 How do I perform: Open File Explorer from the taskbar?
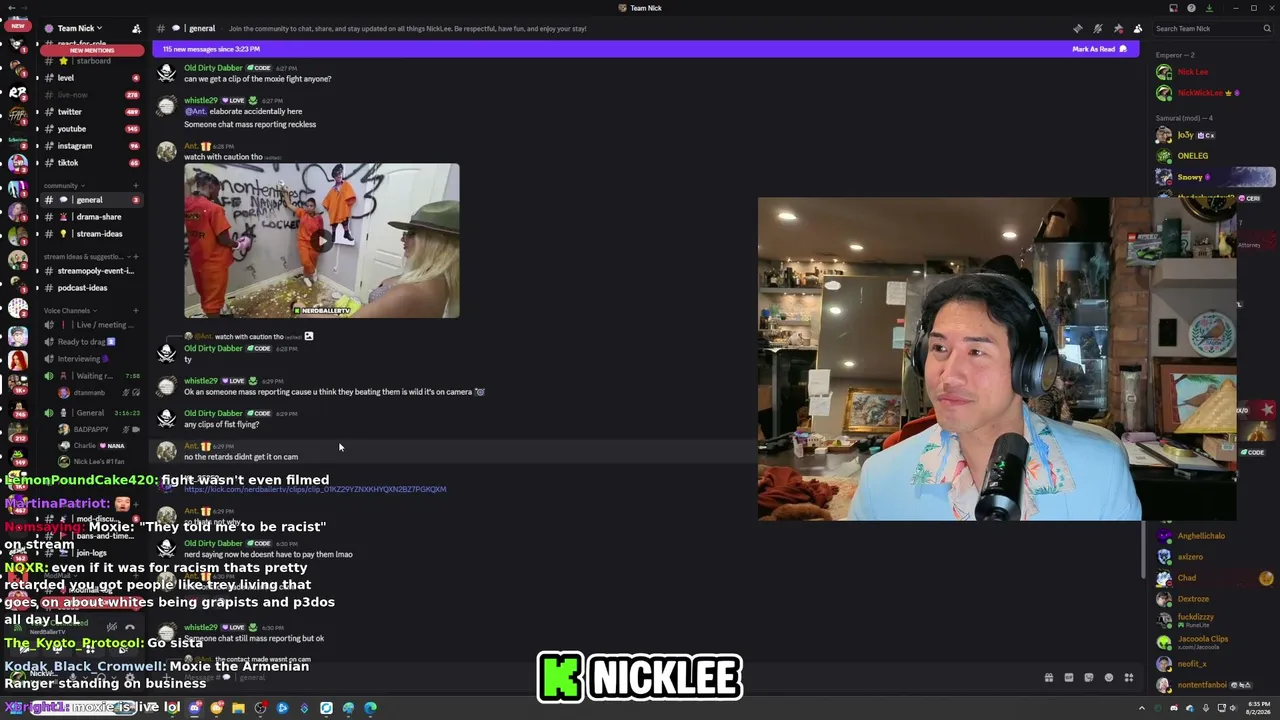point(238,708)
